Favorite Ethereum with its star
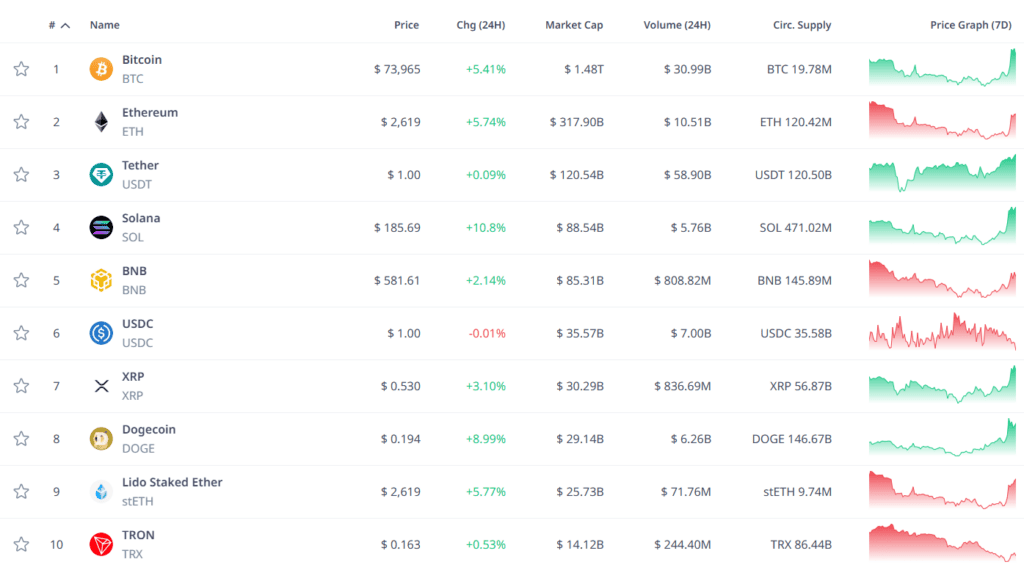 pos(22,122)
